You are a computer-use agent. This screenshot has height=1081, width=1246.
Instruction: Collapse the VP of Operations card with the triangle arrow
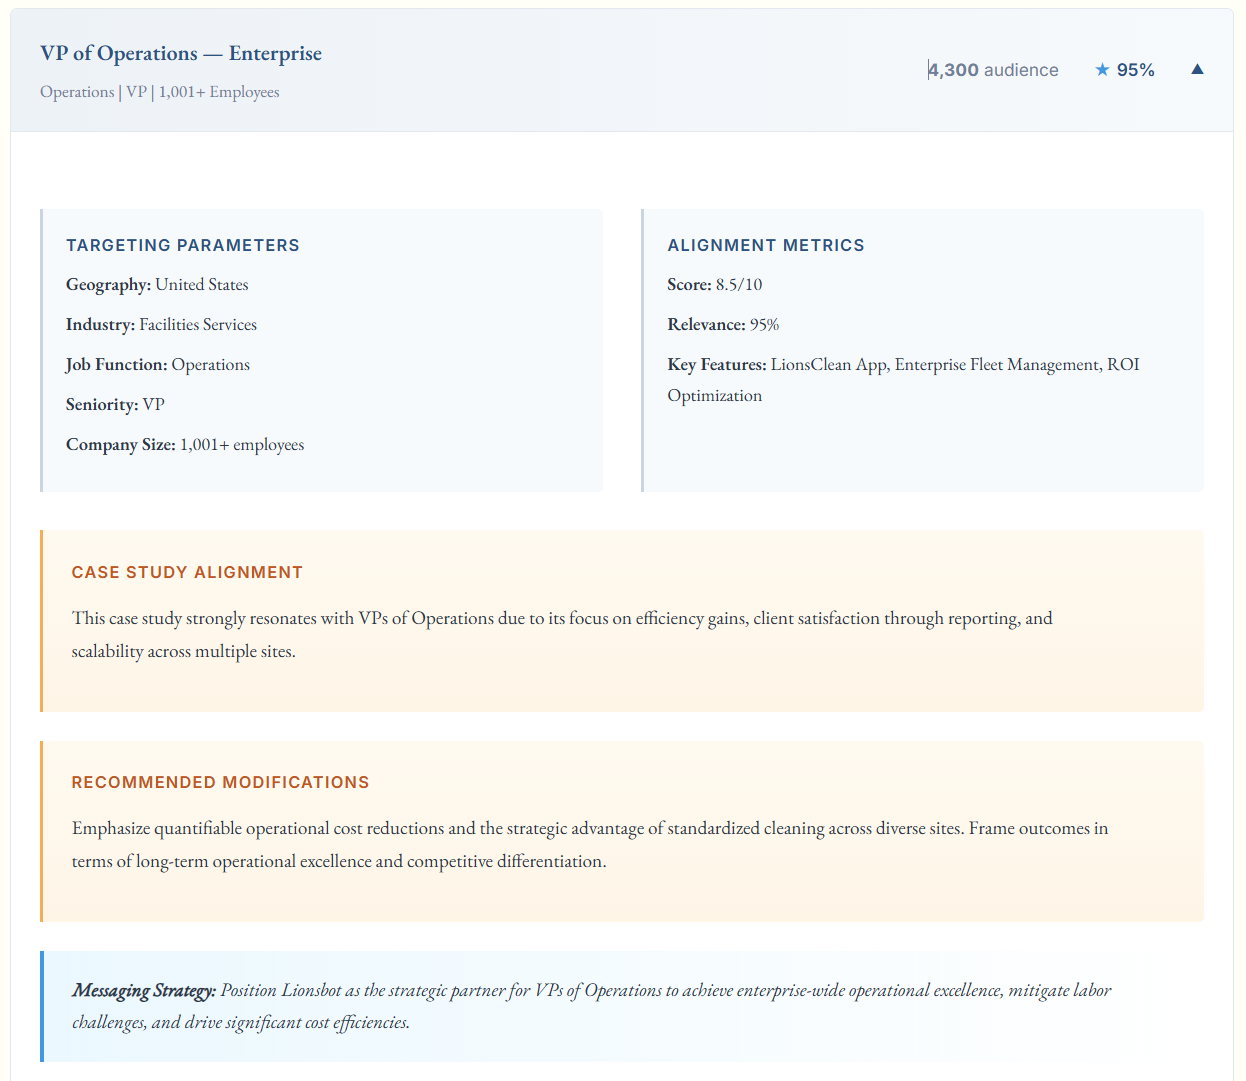coord(1197,69)
